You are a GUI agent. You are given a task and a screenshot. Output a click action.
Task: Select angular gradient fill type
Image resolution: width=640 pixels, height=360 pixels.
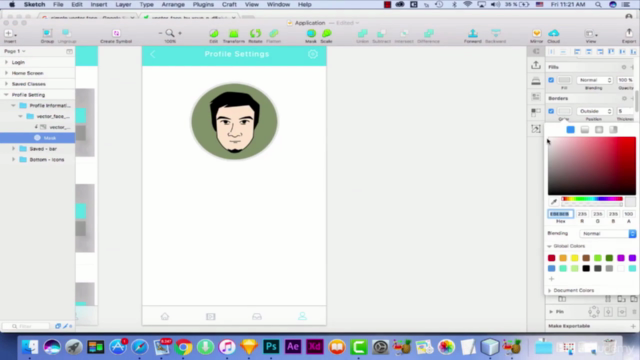tap(613, 130)
